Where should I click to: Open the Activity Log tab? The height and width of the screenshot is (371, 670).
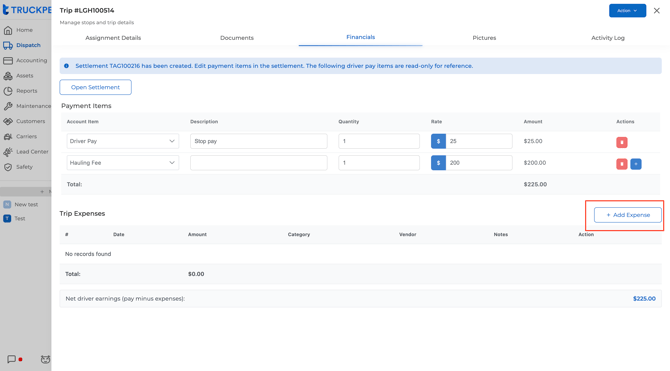click(x=608, y=38)
